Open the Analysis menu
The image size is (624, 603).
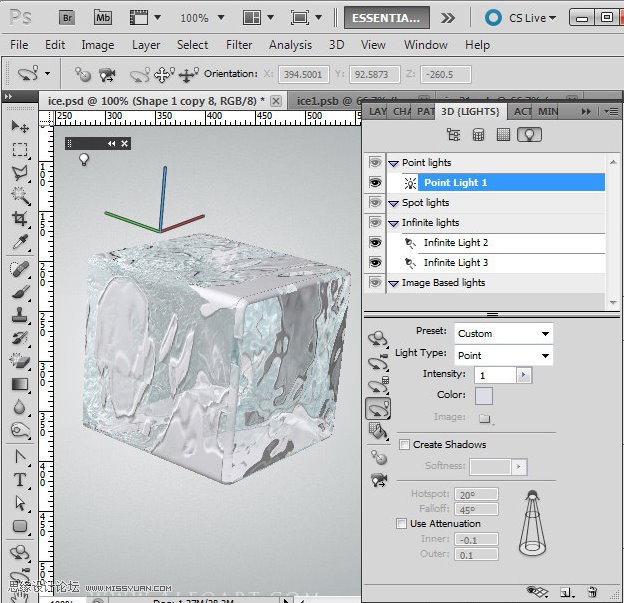point(290,45)
